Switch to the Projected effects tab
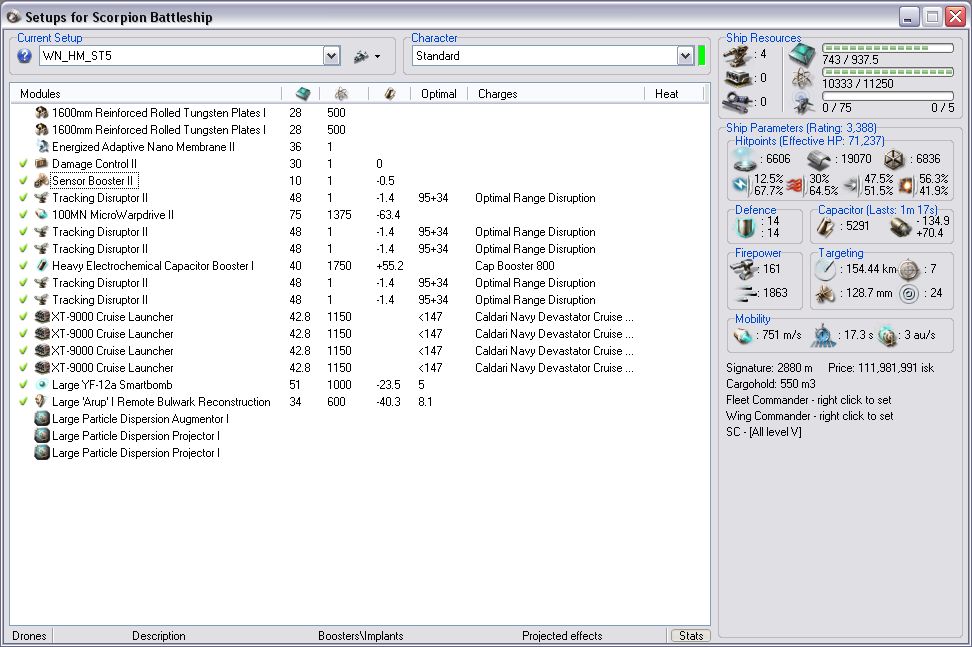Image resolution: width=972 pixels, height=647 pixels. [x=562, y=636]
